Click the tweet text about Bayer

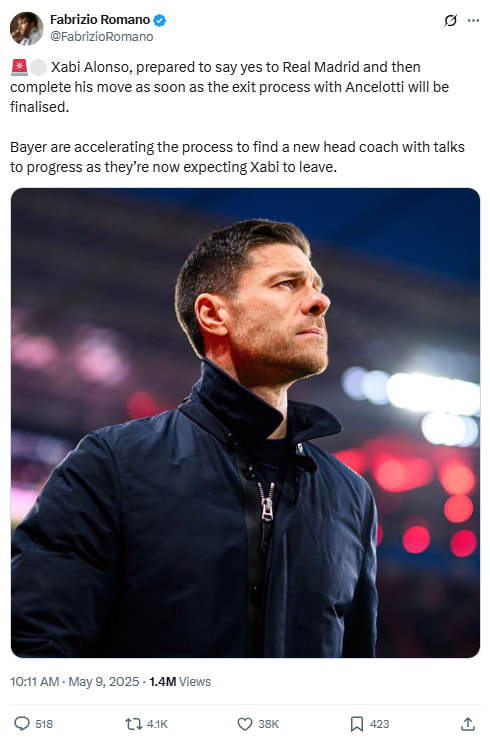pyautogui.click(x=237, y=157)
